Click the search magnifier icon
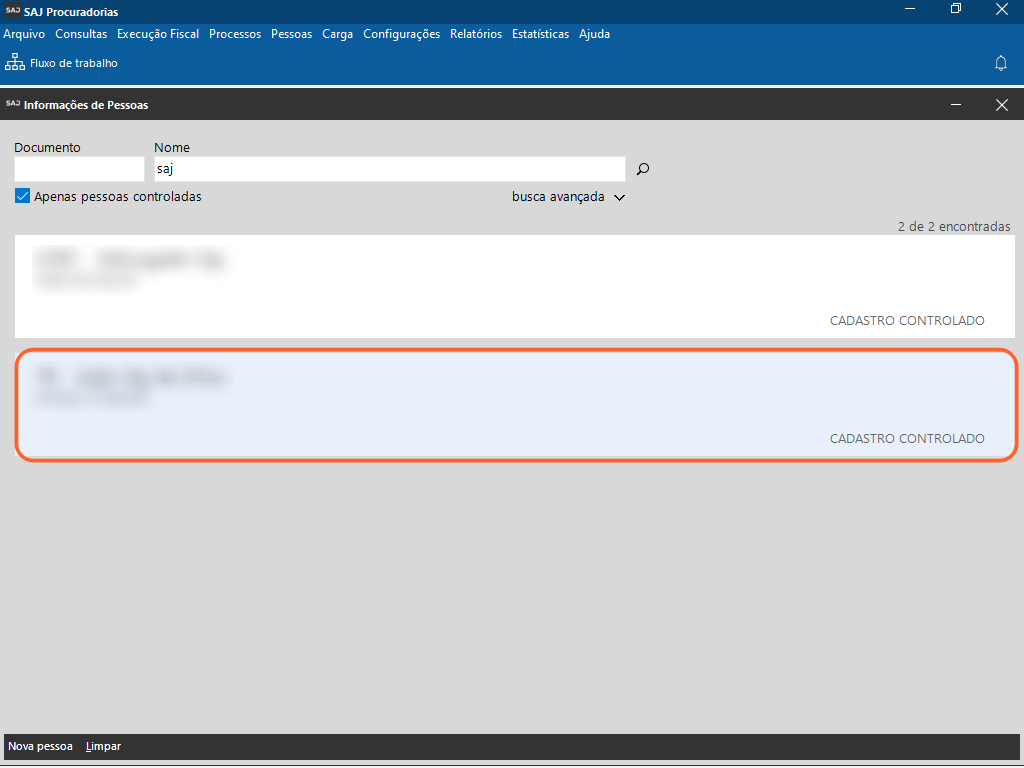This screenshot has width=1024, height=768. (x=643, y=169)
